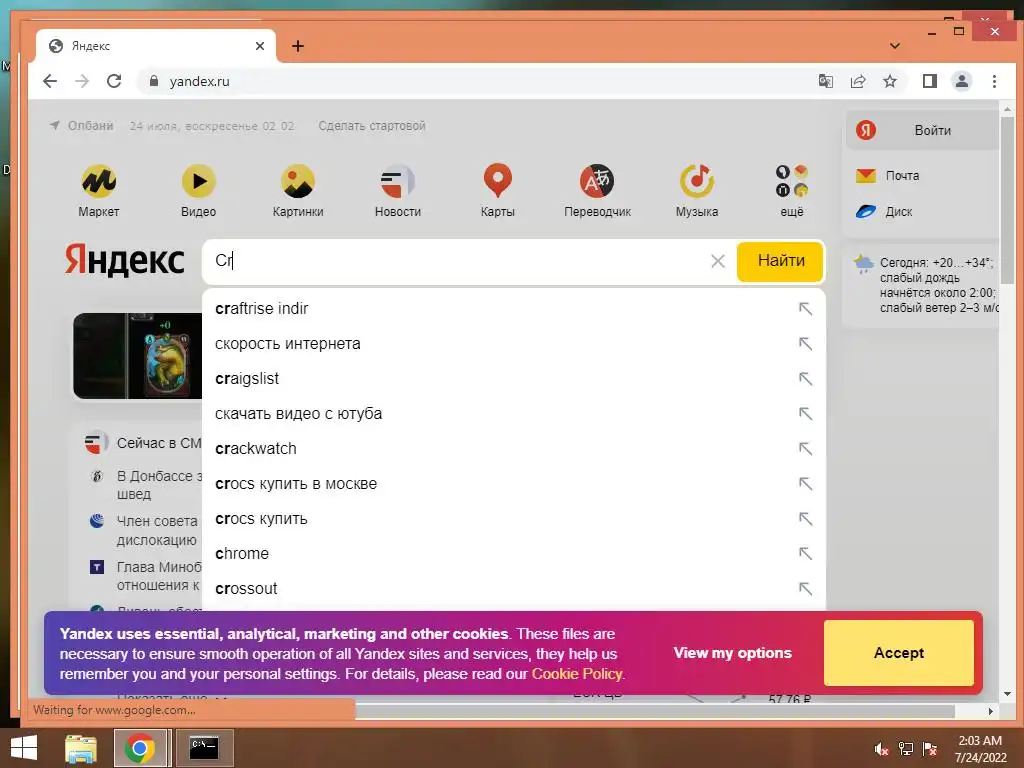Click the share page icon
The width and height of the screenshot is (1024, 768).
pyautogui.click(x=857, y=81)
